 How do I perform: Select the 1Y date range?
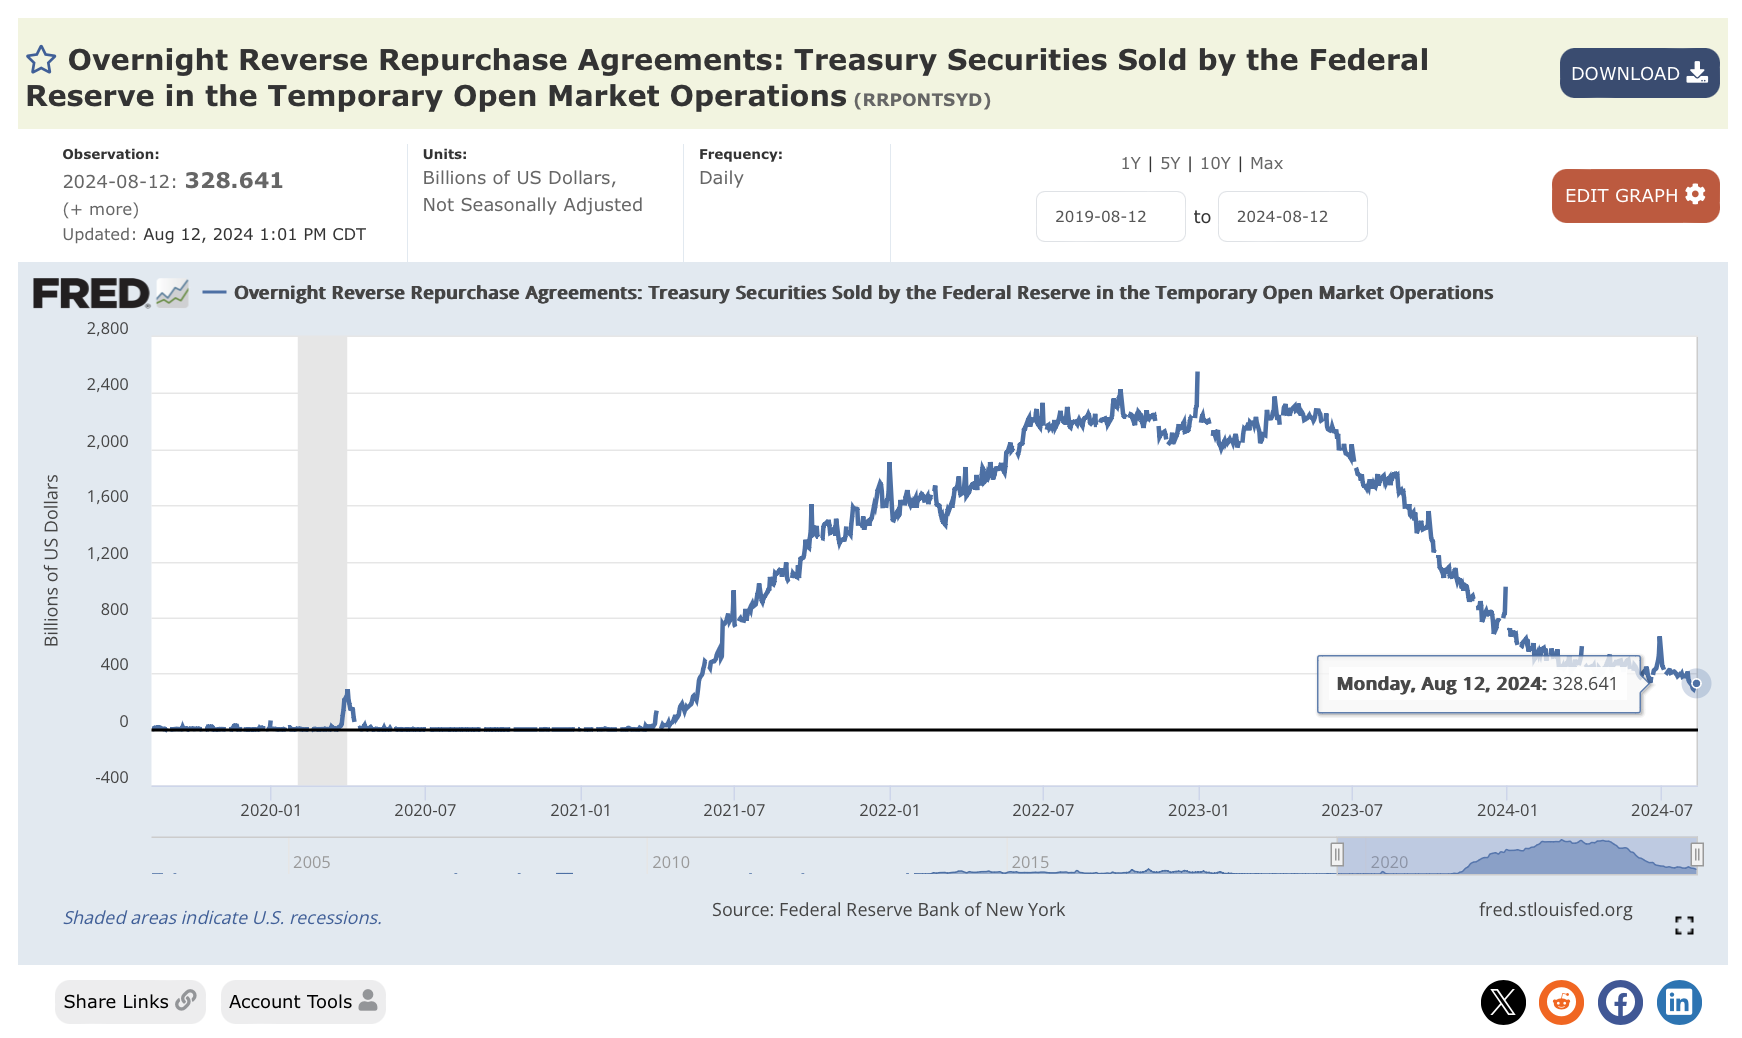tap(1130, 163)
